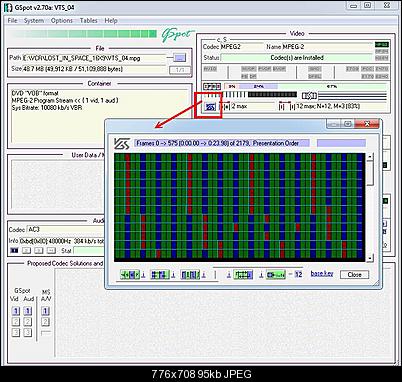Select GSpot Vid solution 3
The height and width of the screenshot is (382, 402).
coord(15,332)
